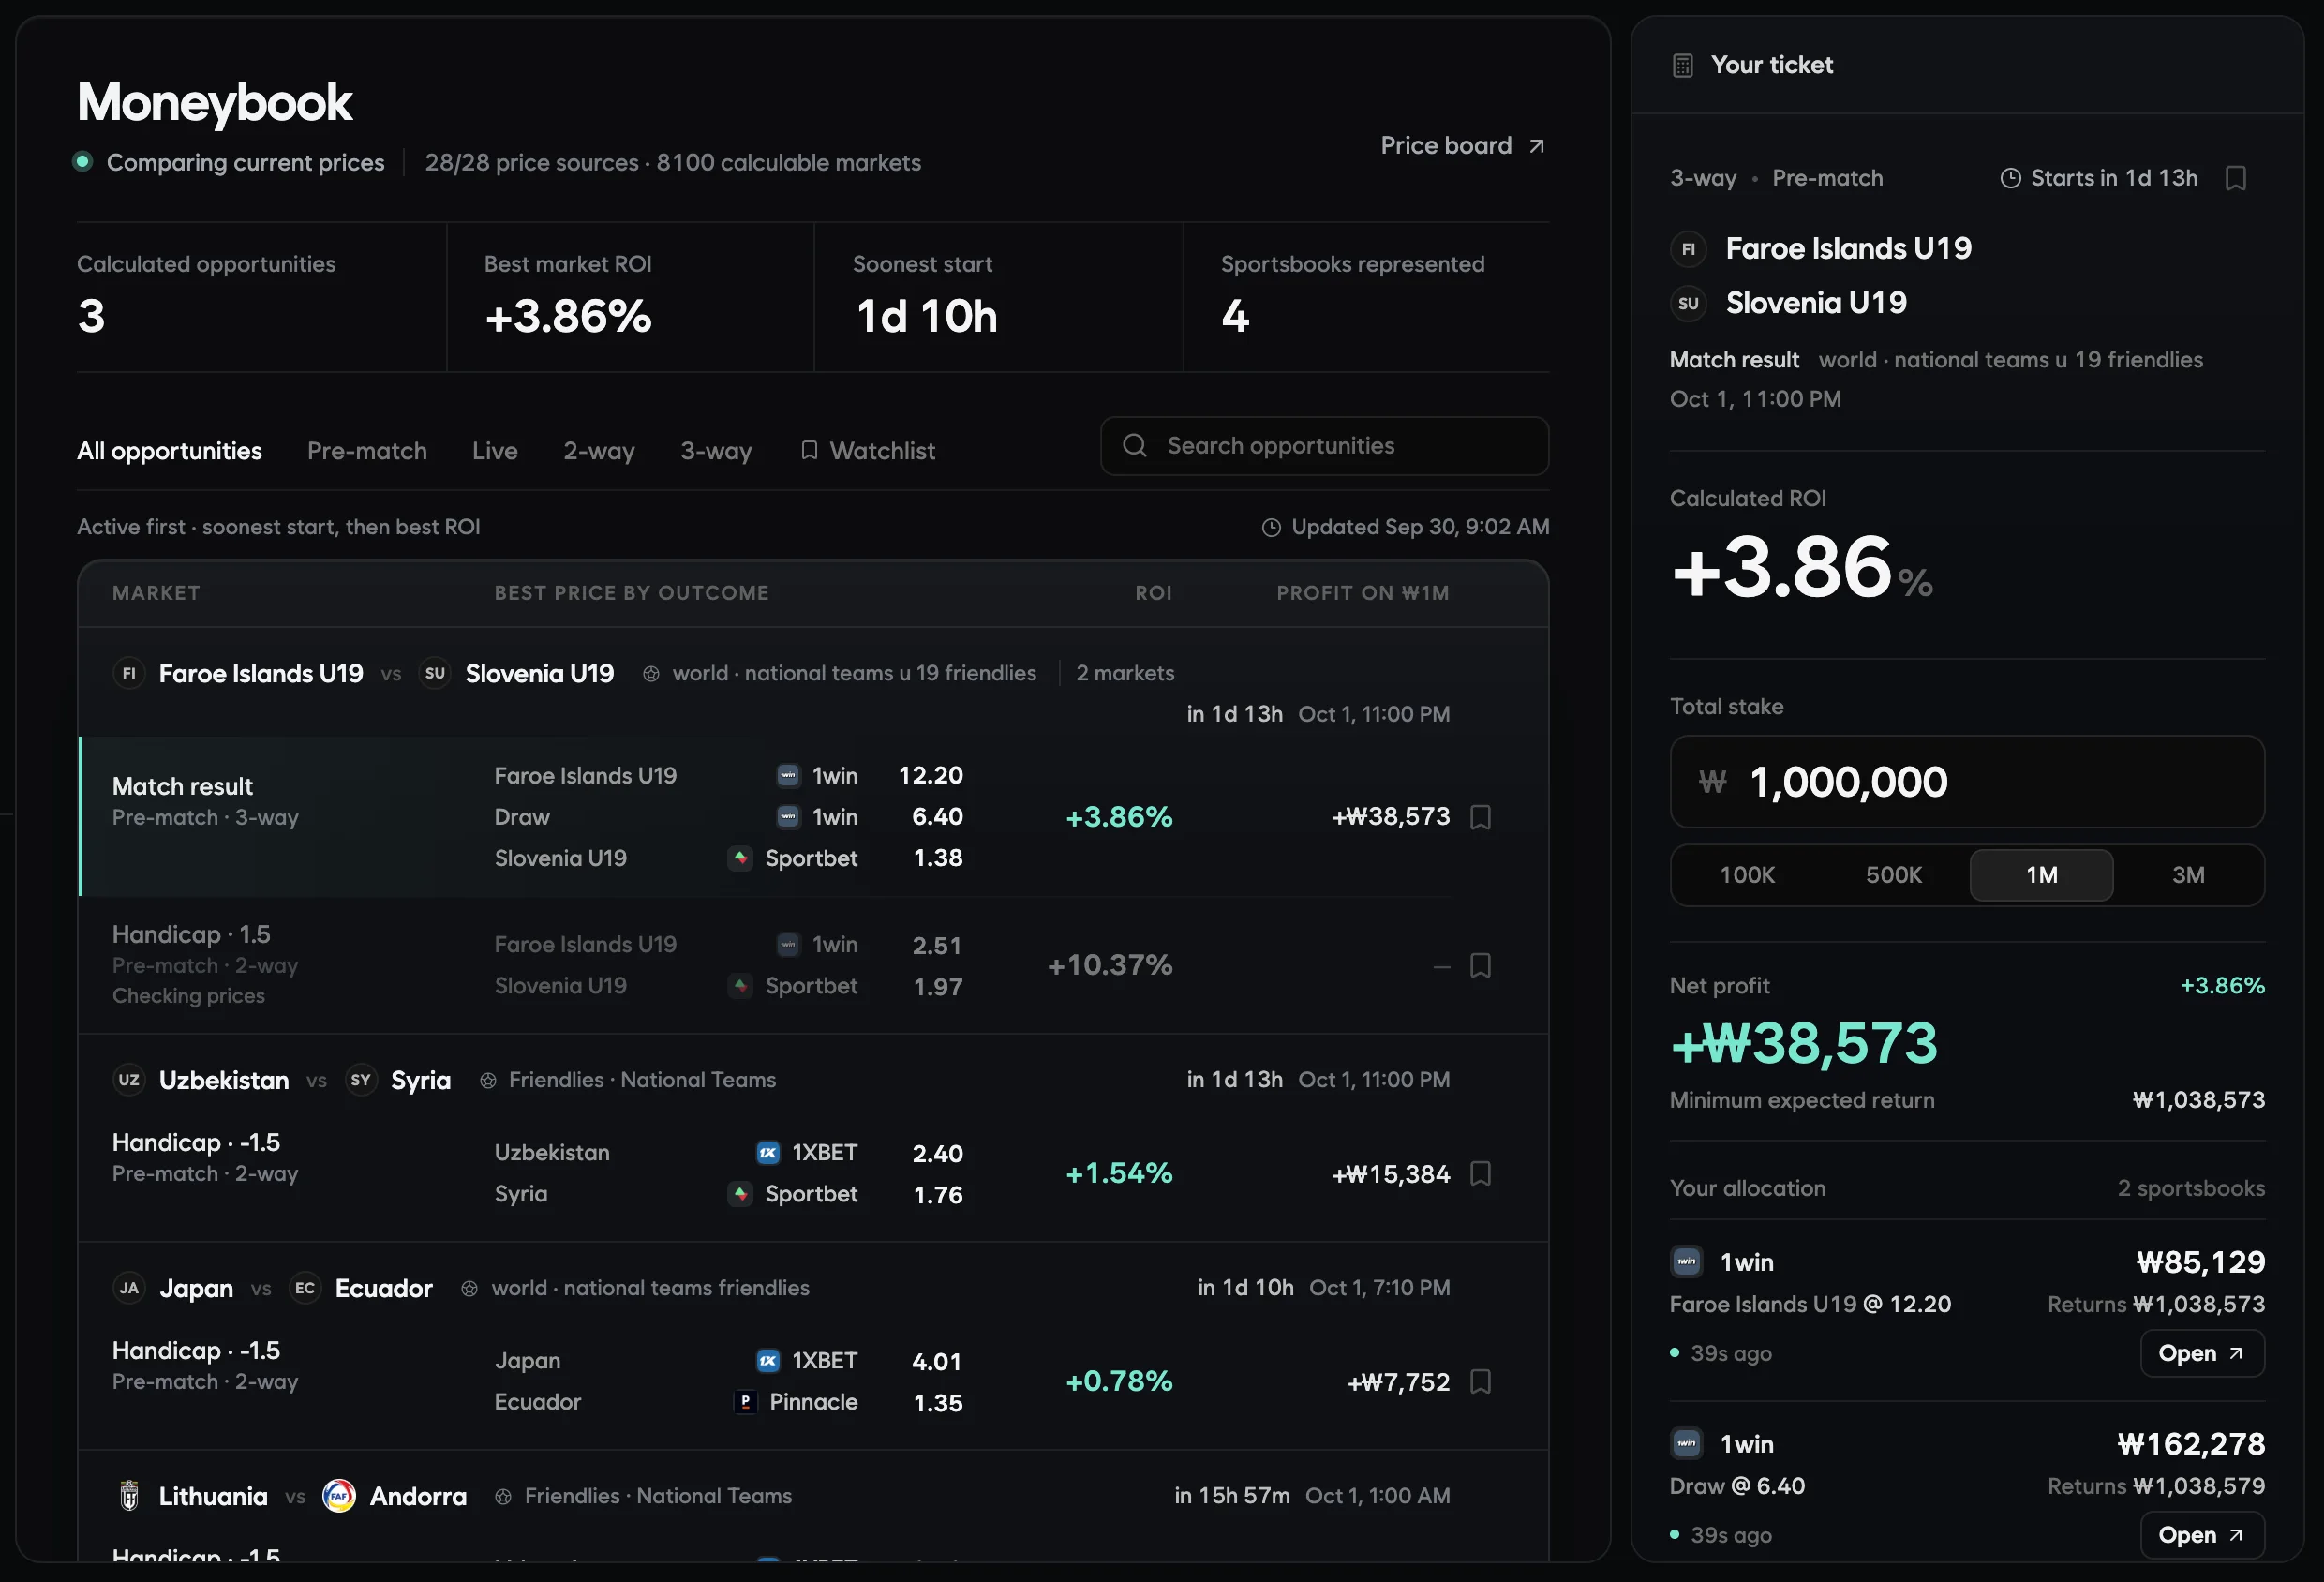
Task: Click the Andorra FAF crest icon
Action: (339, 1496)
